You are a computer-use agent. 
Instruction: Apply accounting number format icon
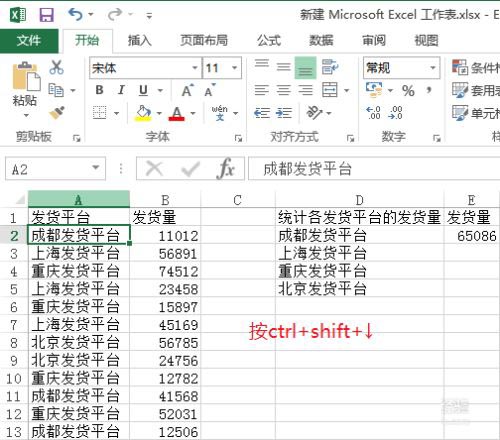point(374,90)
